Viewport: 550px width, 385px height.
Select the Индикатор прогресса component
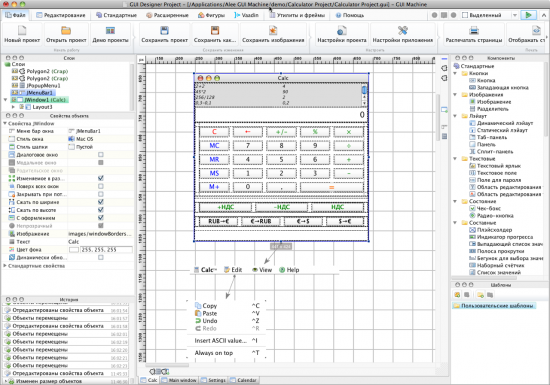pos(501,237)
